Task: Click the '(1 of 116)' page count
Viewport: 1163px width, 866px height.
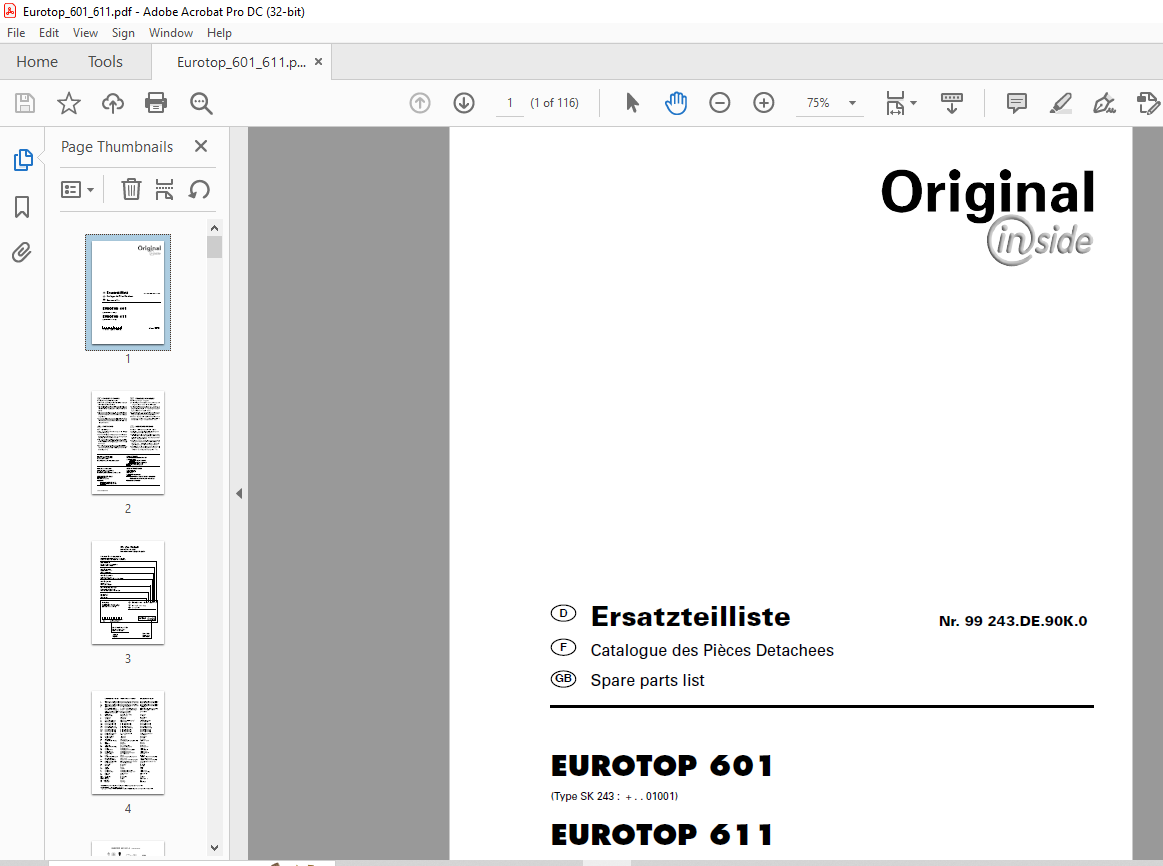Action: click(x=554, y=103)
